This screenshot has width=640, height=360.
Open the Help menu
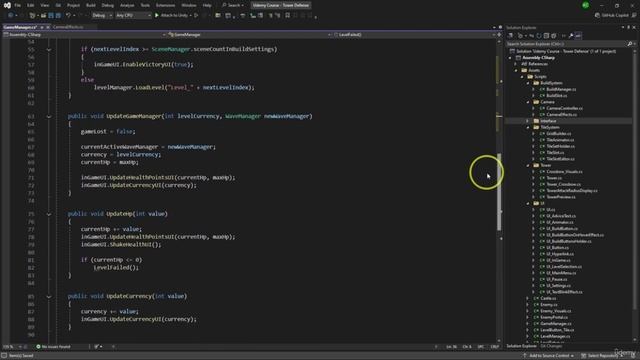click(207, 5)
